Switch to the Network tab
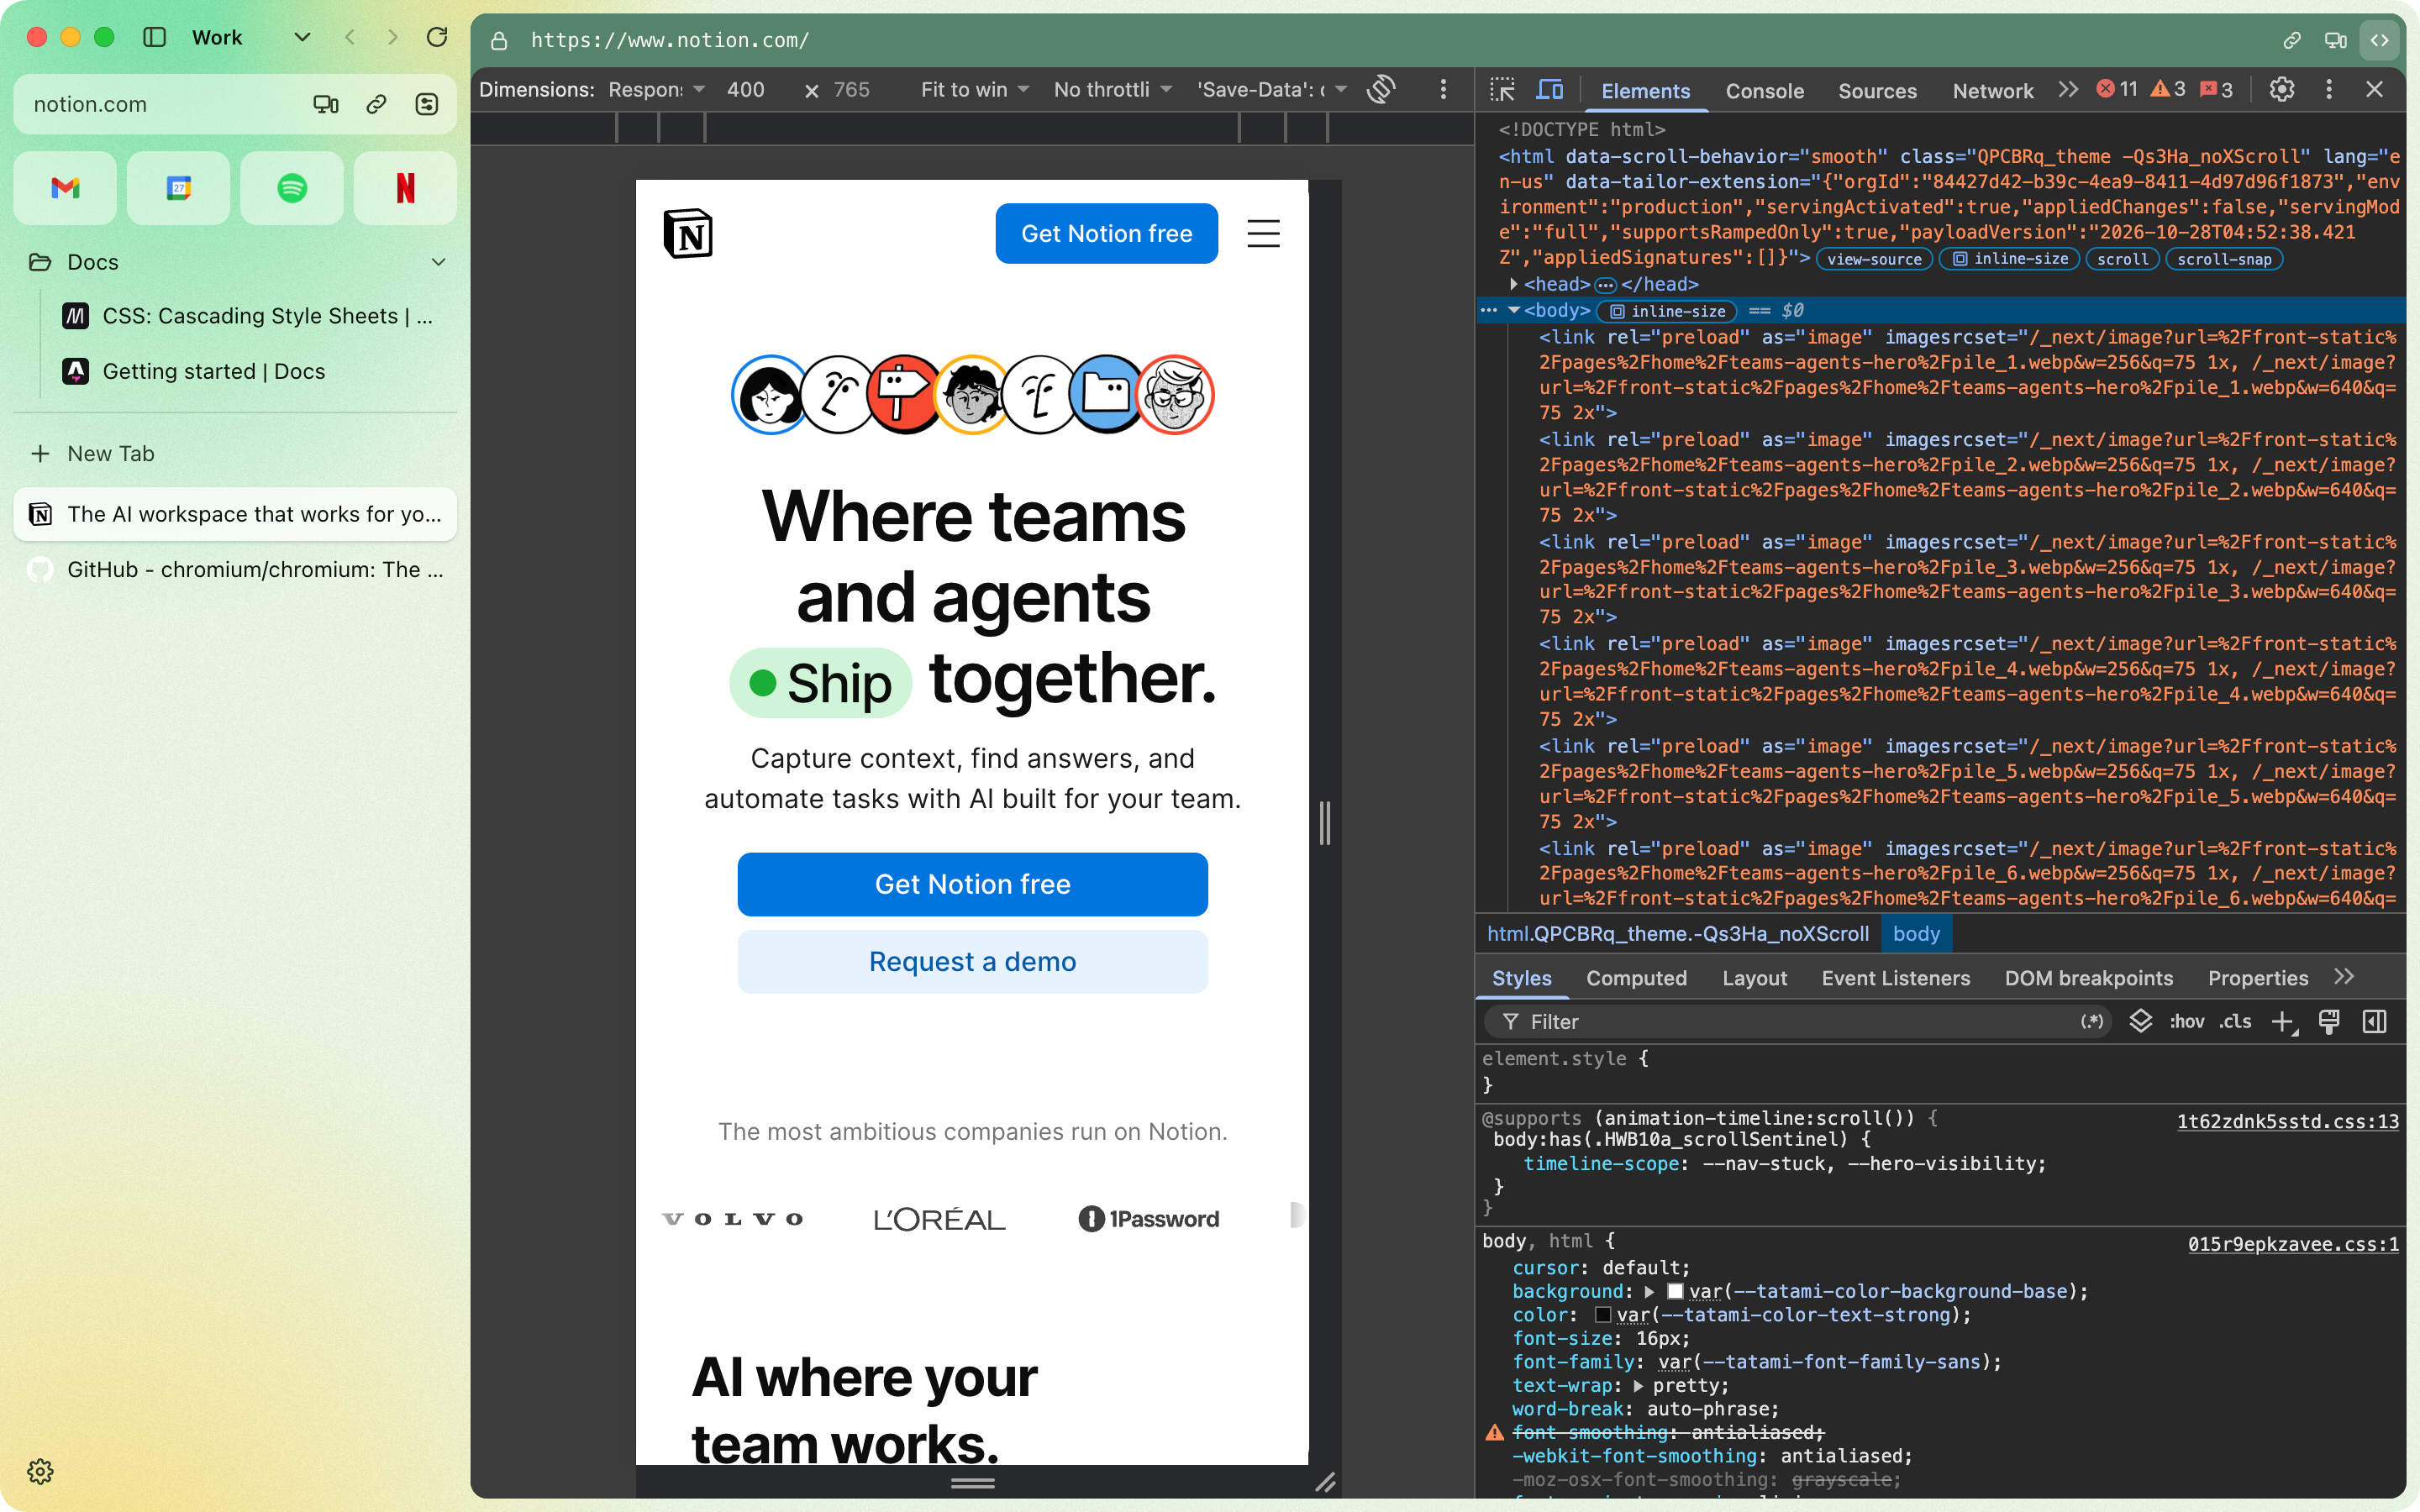Viewport: 2420px width, 1512px height. (1992, 91)
